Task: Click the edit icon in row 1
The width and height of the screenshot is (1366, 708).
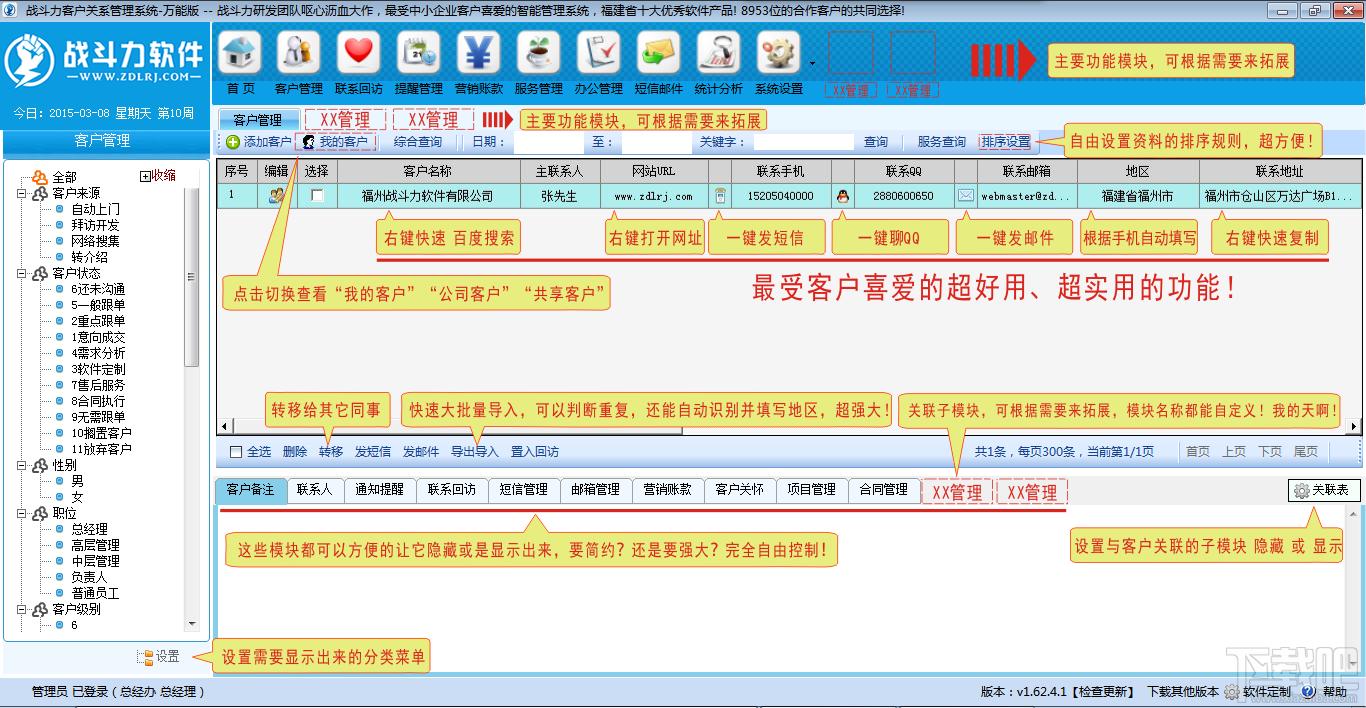Action: [277, 196]
